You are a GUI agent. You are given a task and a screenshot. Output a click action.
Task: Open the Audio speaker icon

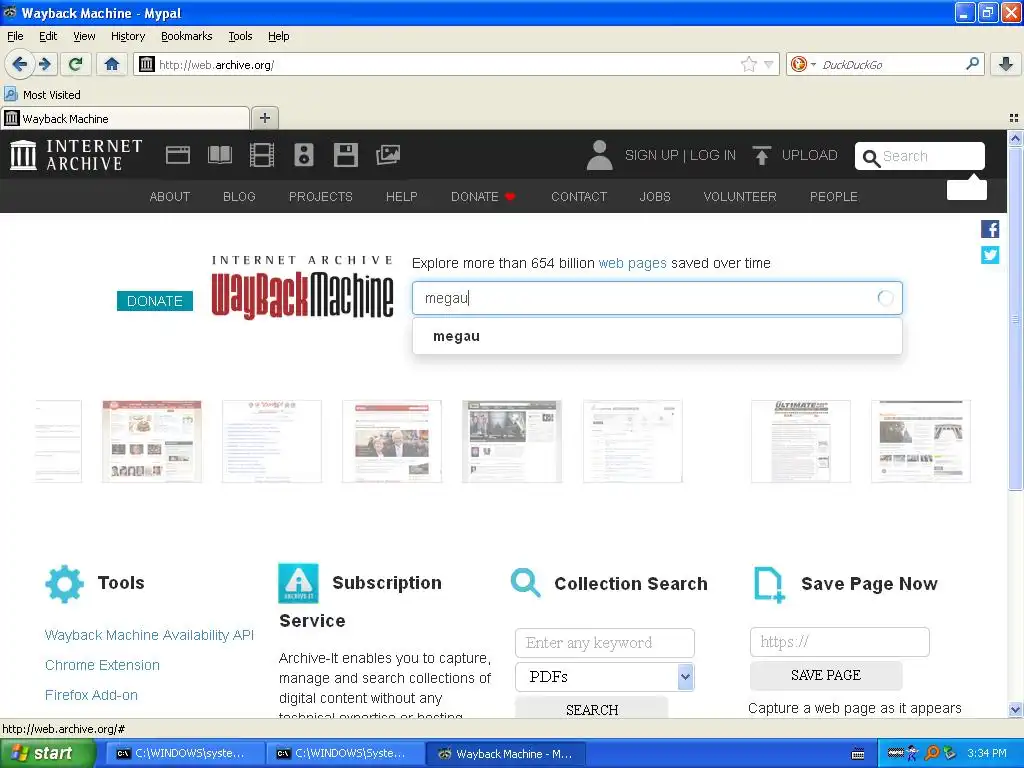[x=304, y=155]
